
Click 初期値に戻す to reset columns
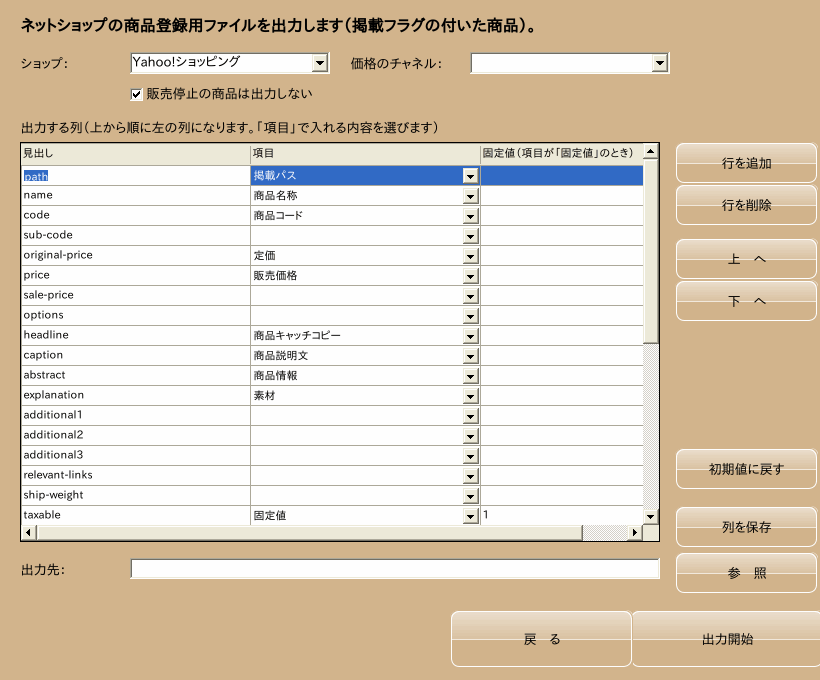tap(746, 469)
